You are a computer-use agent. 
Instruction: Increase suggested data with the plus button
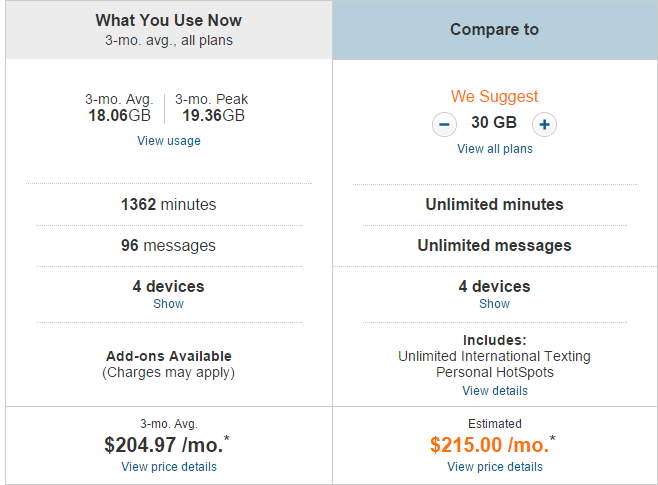coord(544,125)
